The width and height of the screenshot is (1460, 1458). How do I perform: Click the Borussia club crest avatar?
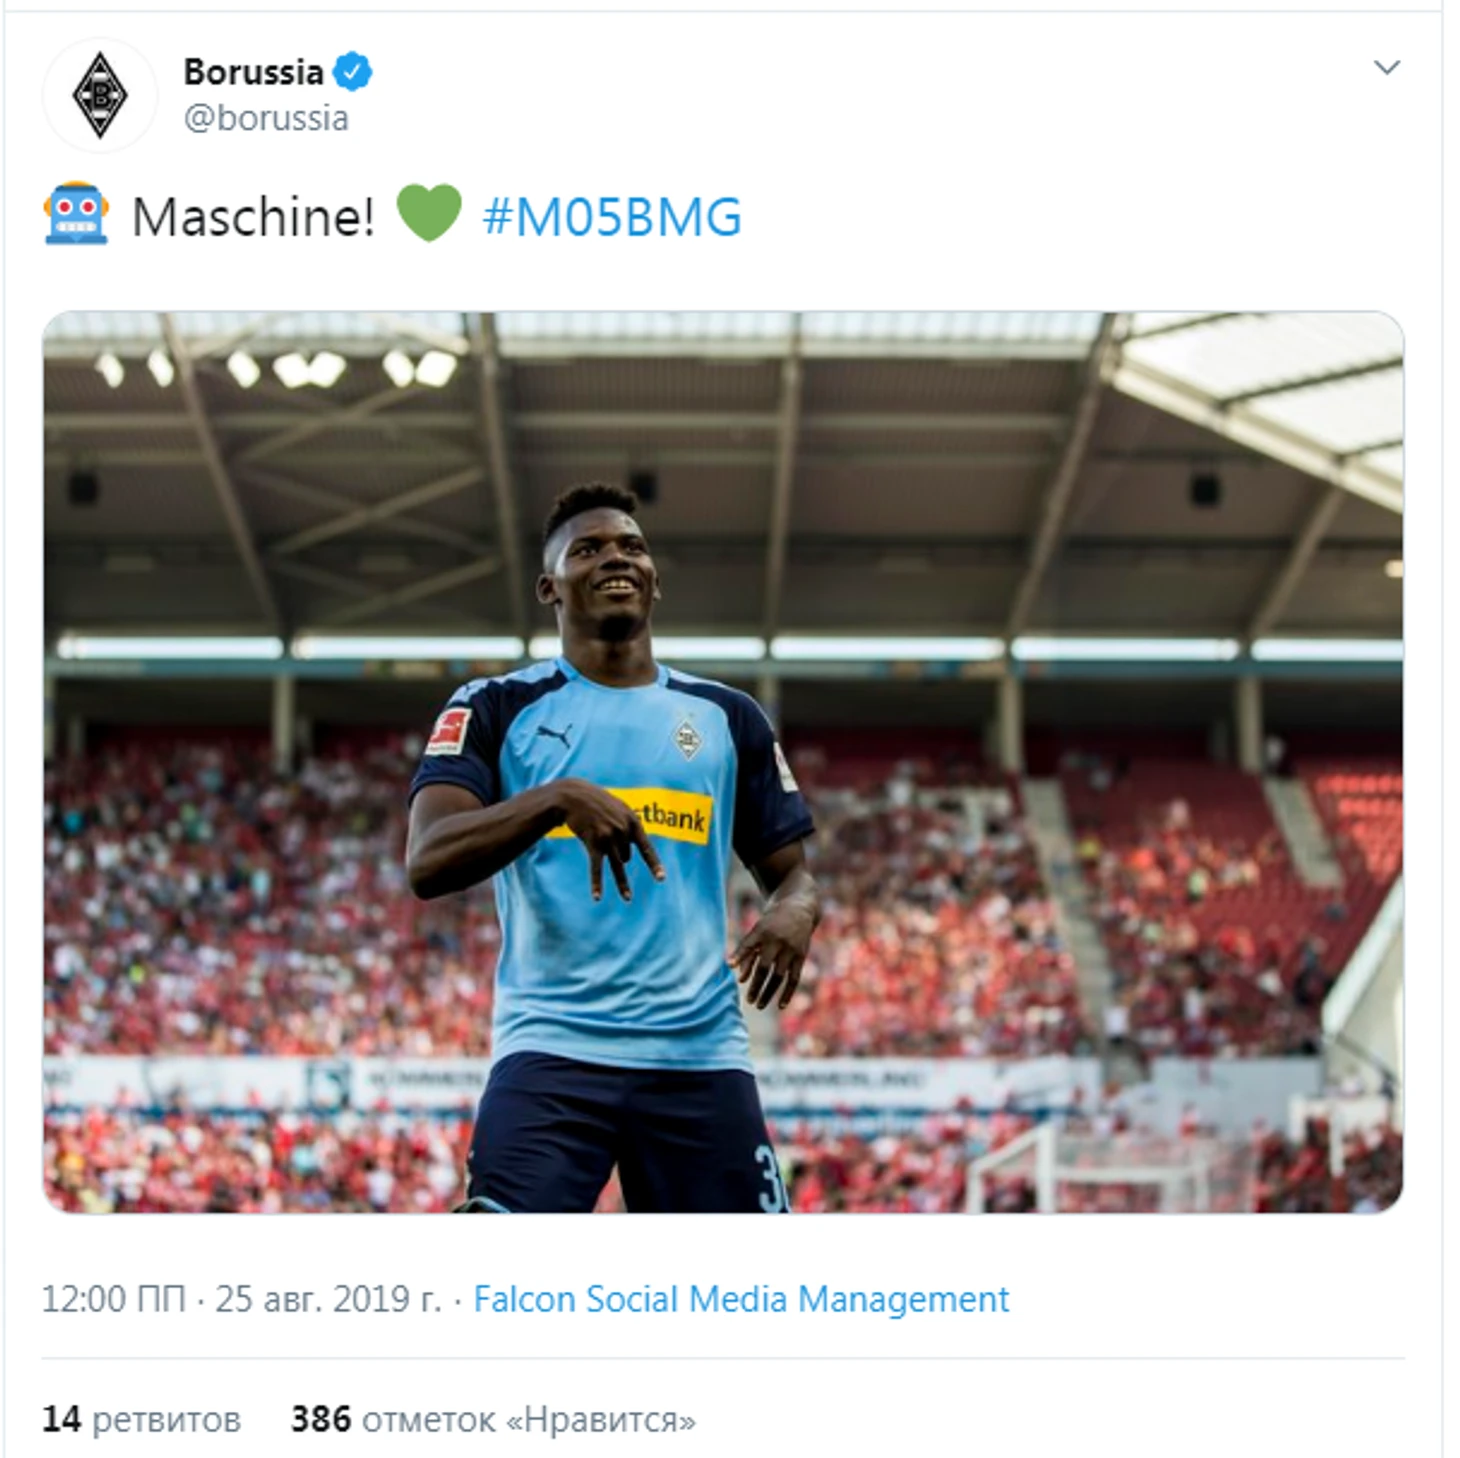pyautogui.click(x=100, y=95)
